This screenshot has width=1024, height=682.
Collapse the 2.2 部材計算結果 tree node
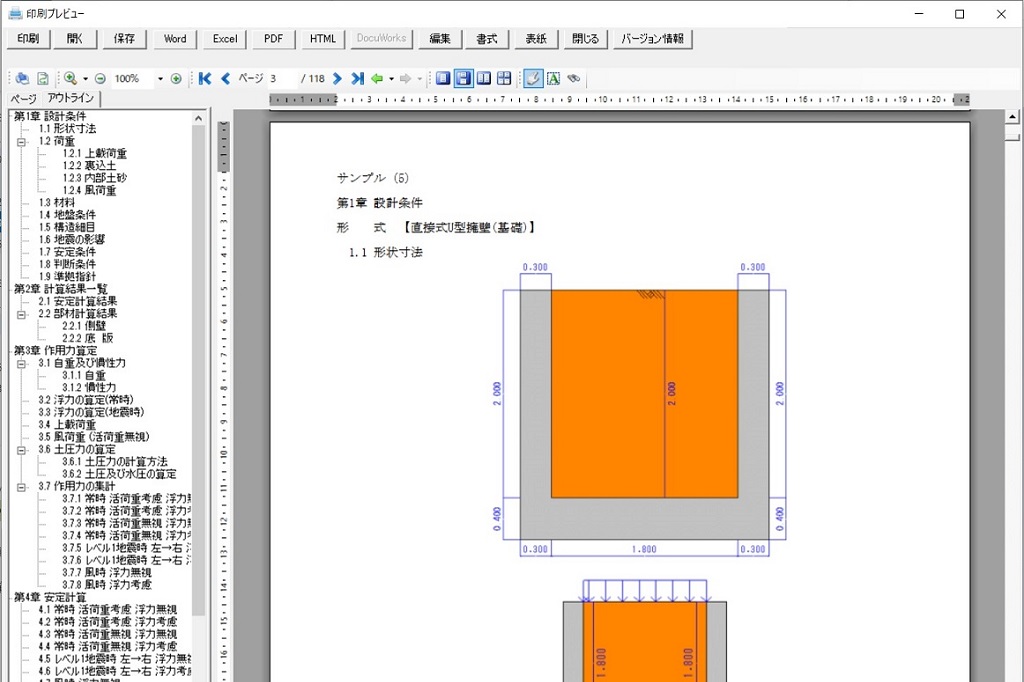[x=22, y=314]
